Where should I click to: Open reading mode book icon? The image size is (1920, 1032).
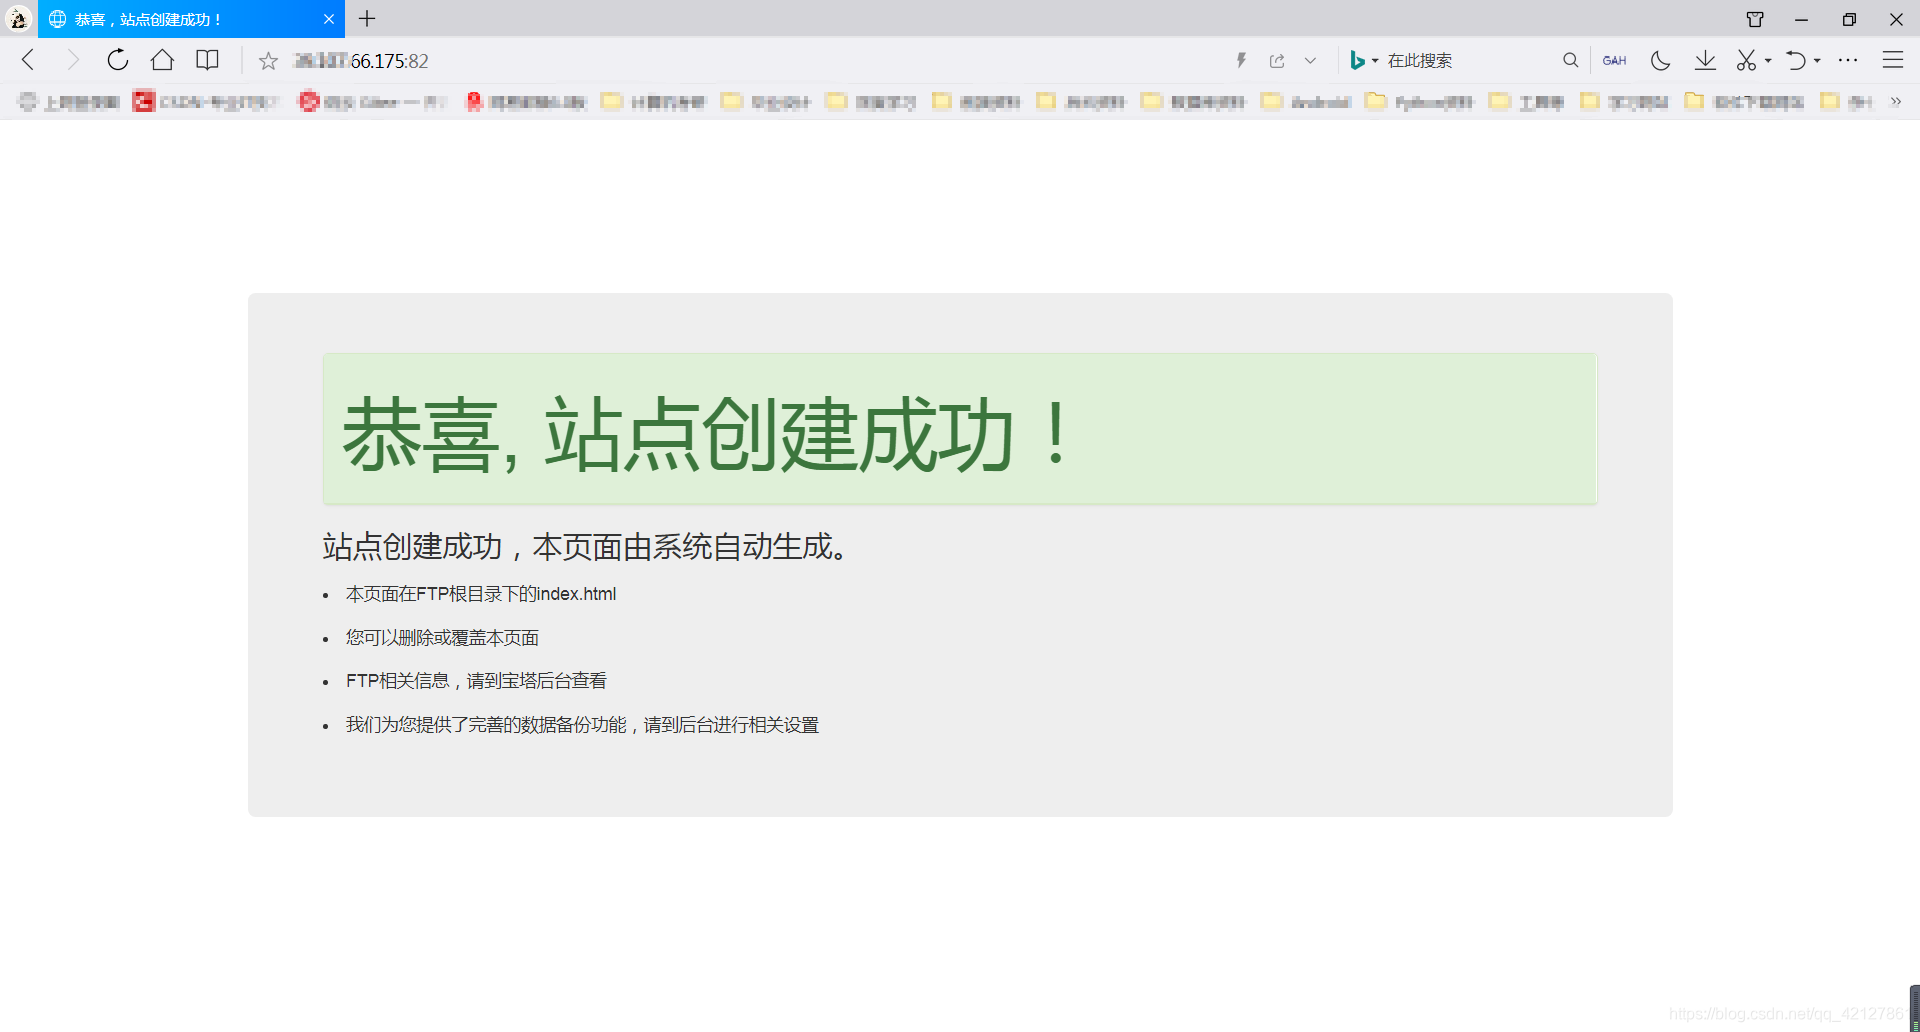point(207,60)
